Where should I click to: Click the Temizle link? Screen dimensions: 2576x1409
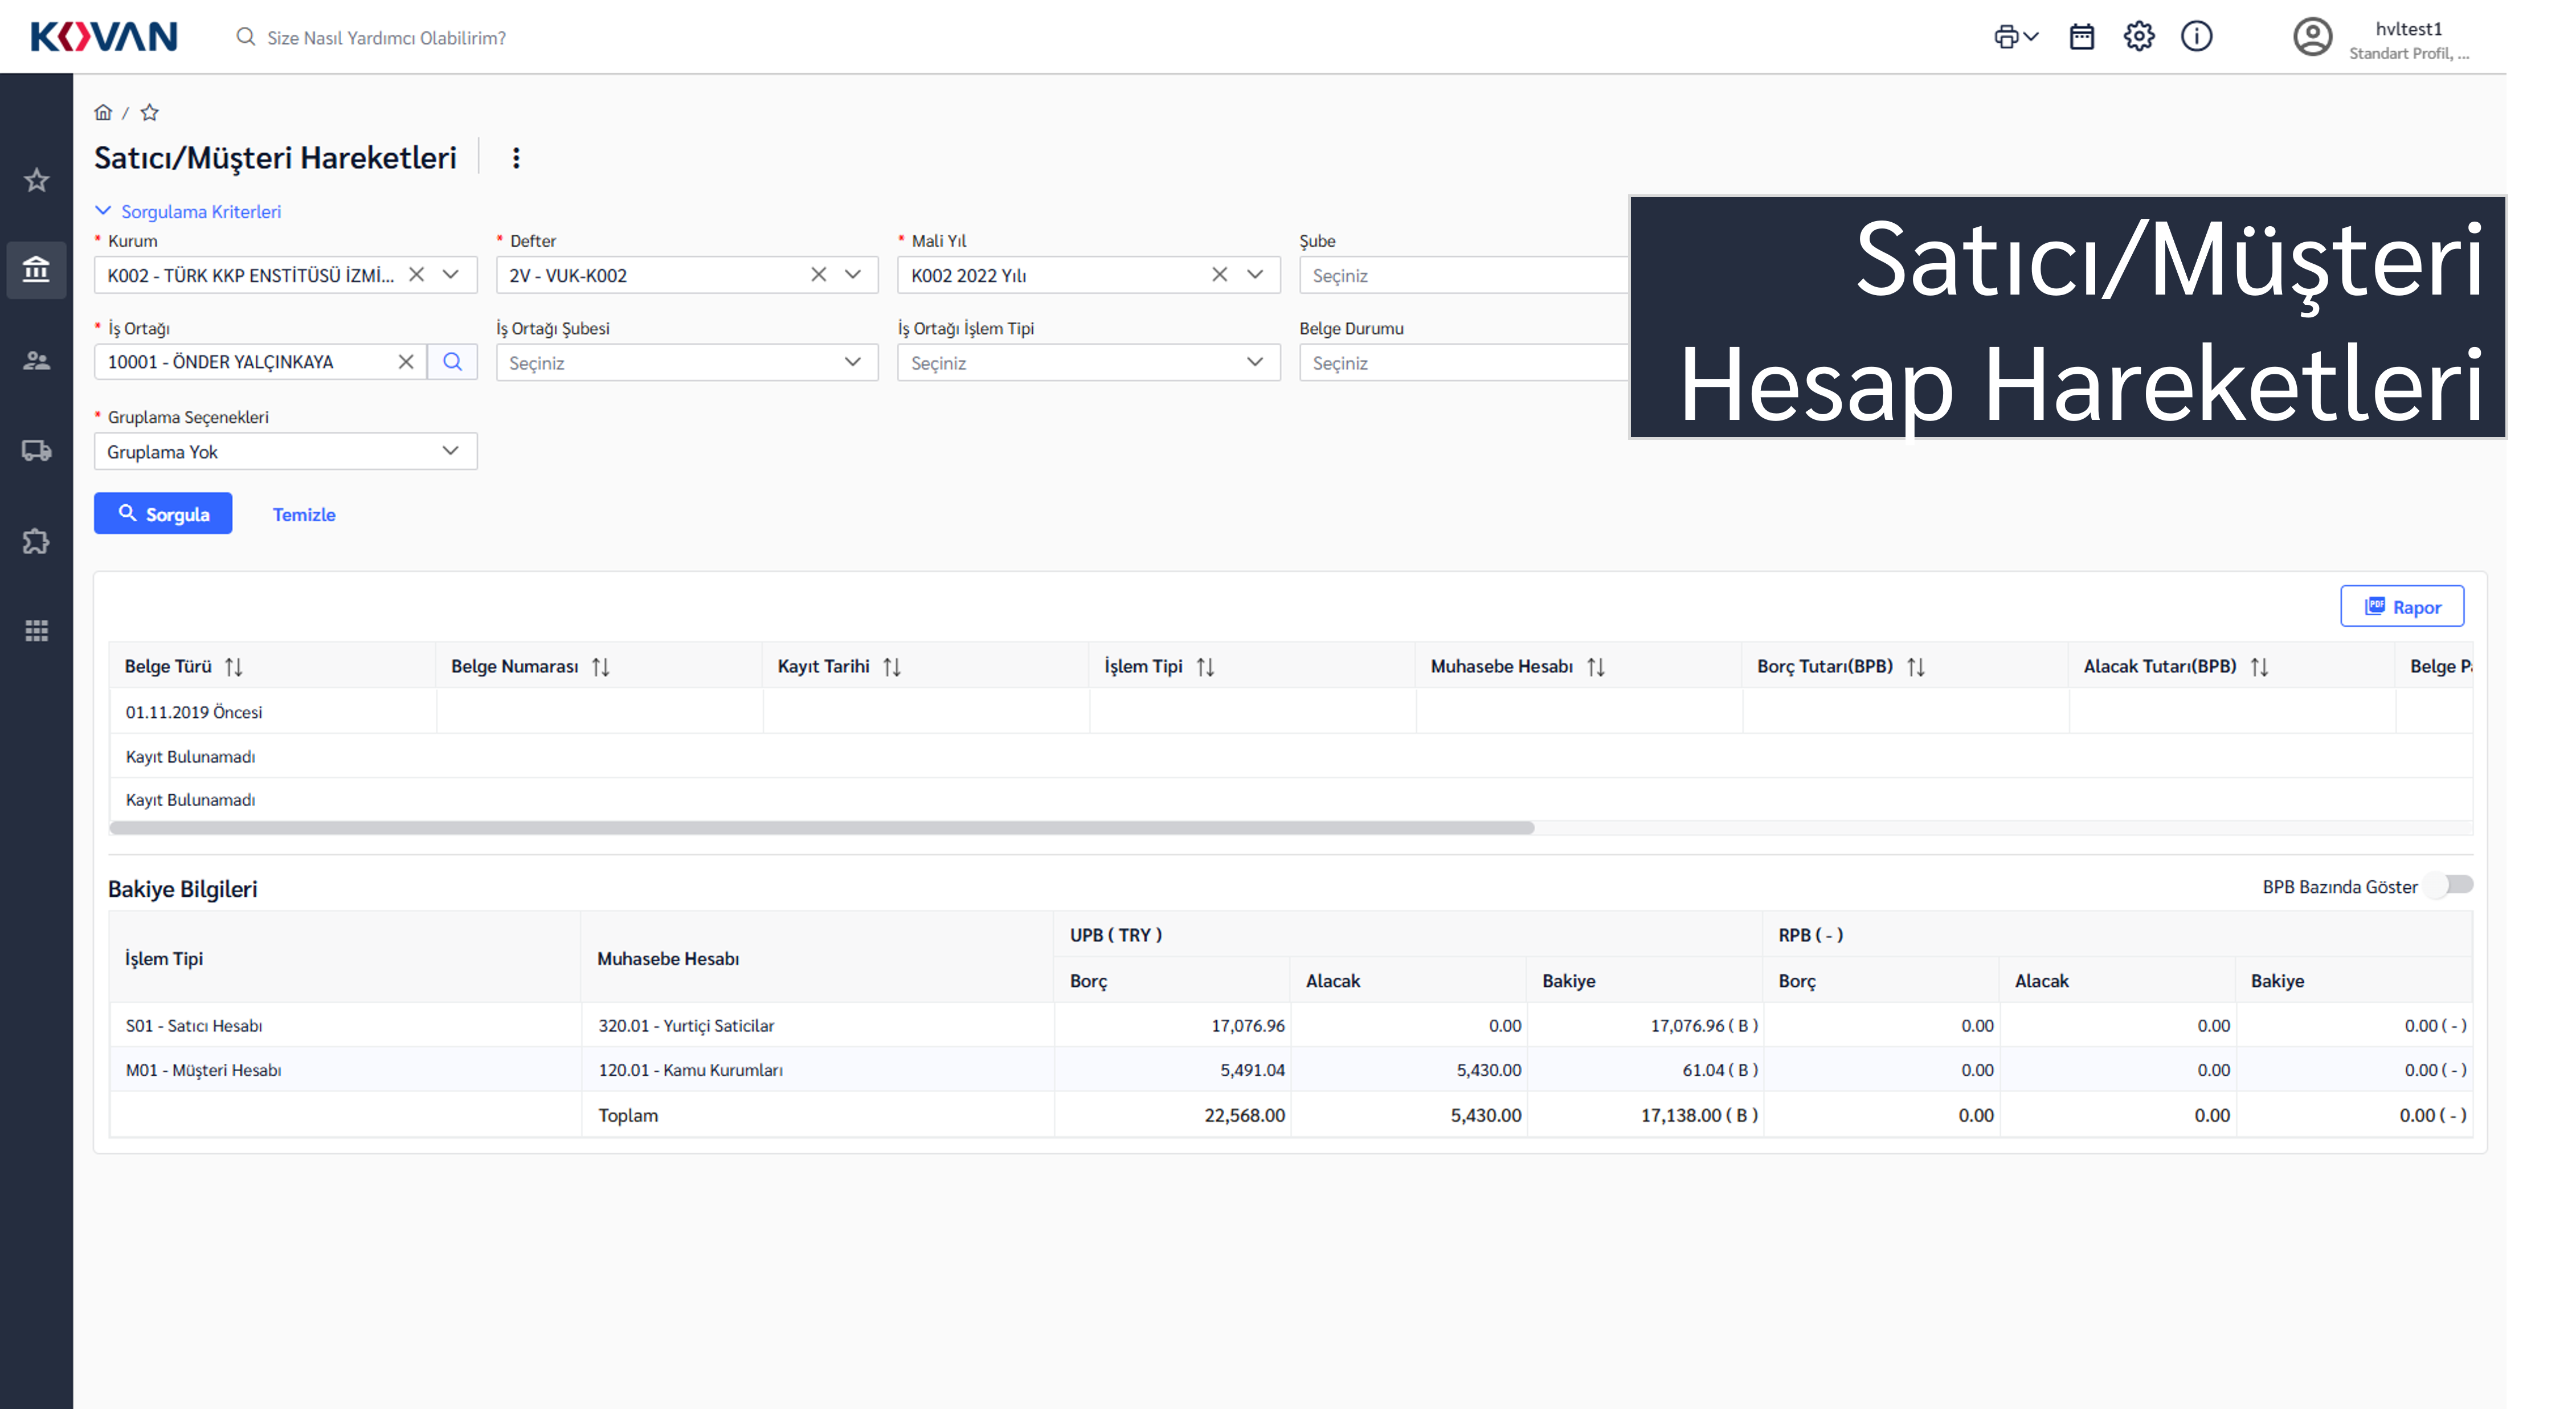click(304, 514)
